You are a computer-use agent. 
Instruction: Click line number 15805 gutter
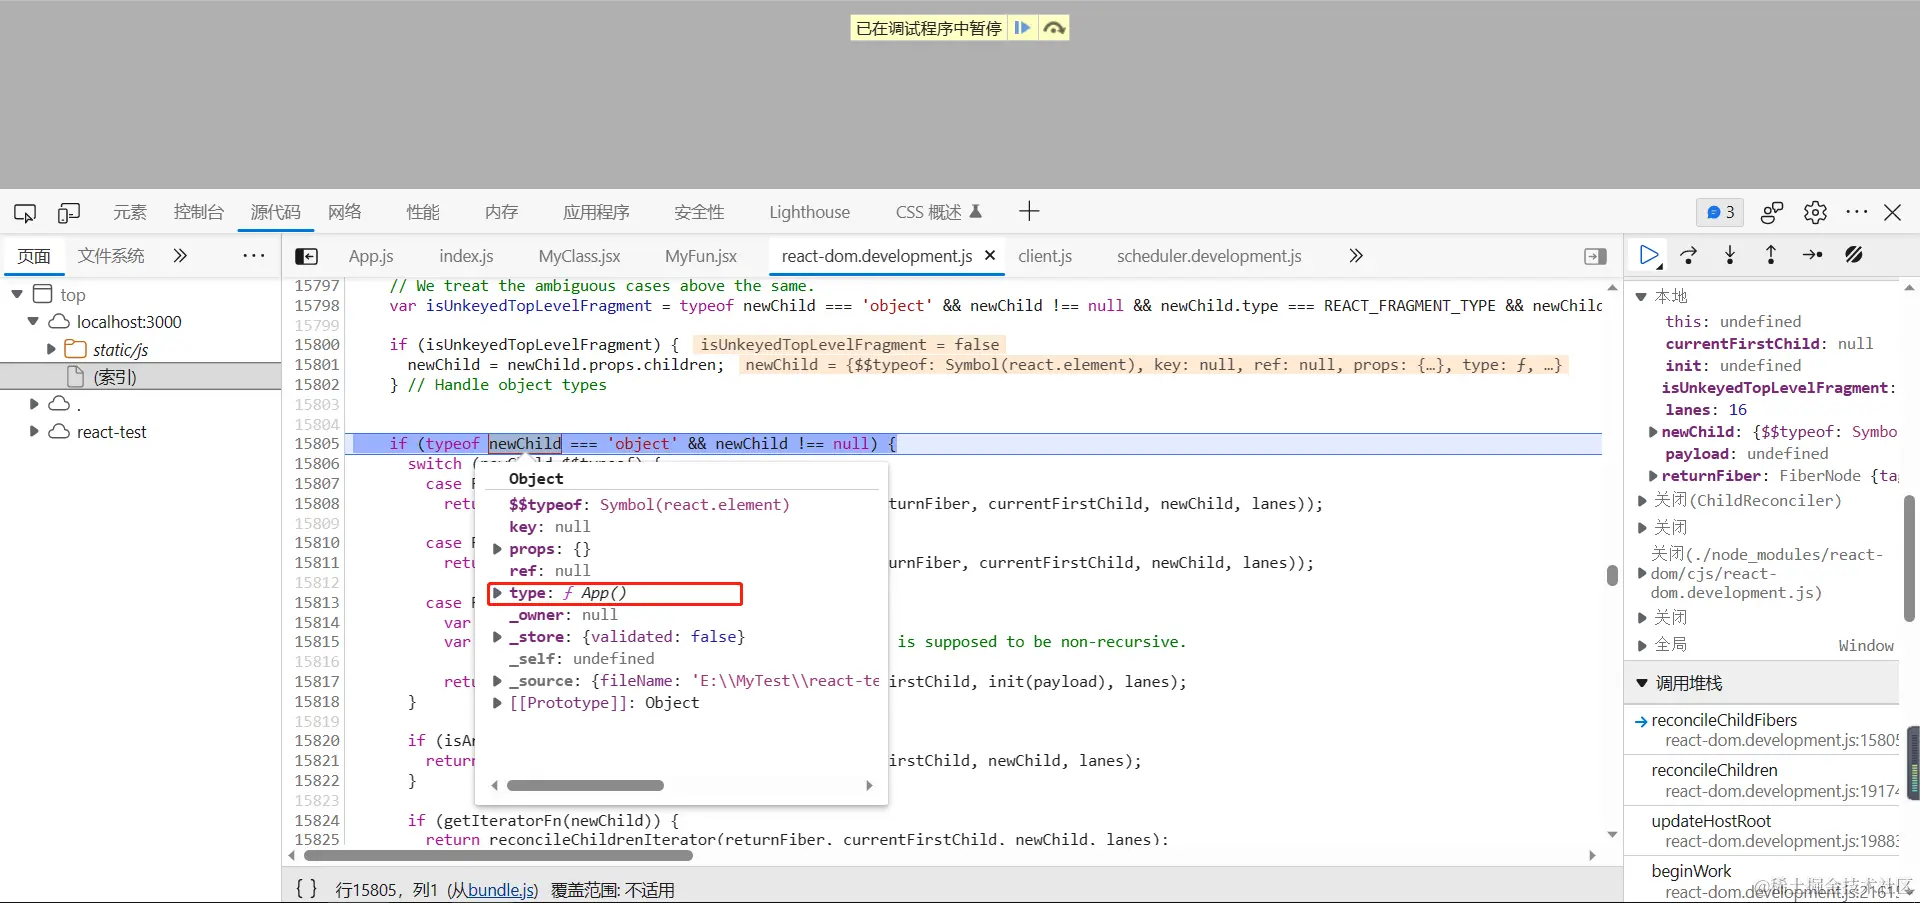click(x=317, y=443)
